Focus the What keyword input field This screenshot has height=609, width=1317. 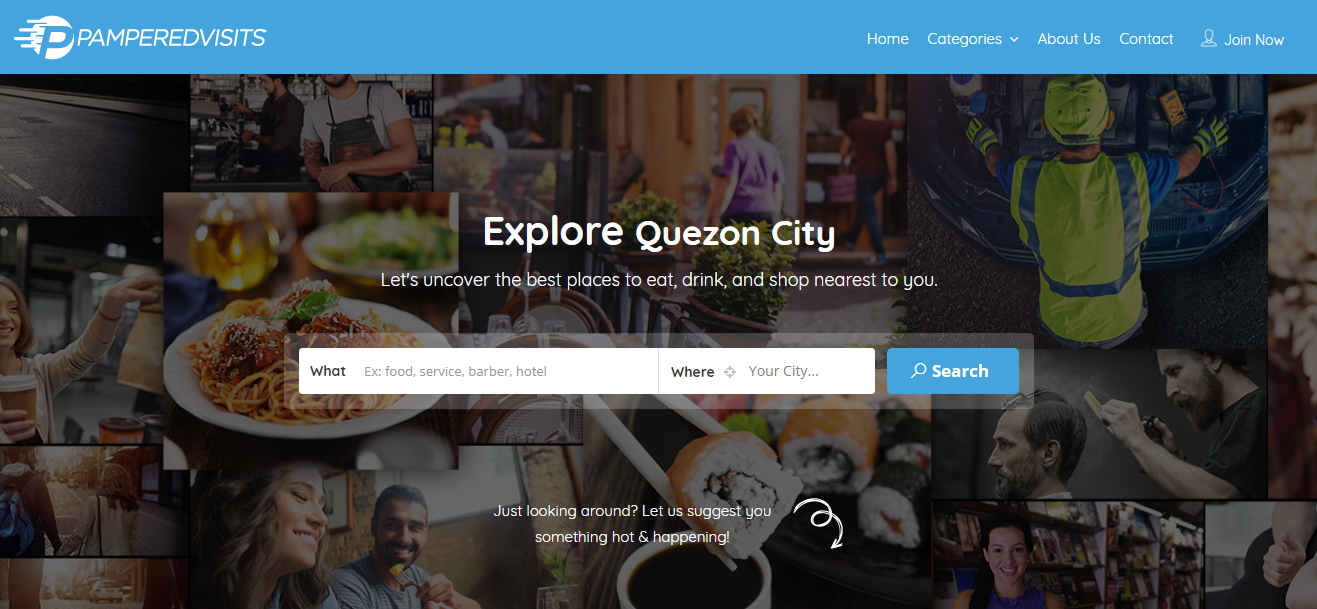coord(504,371)
